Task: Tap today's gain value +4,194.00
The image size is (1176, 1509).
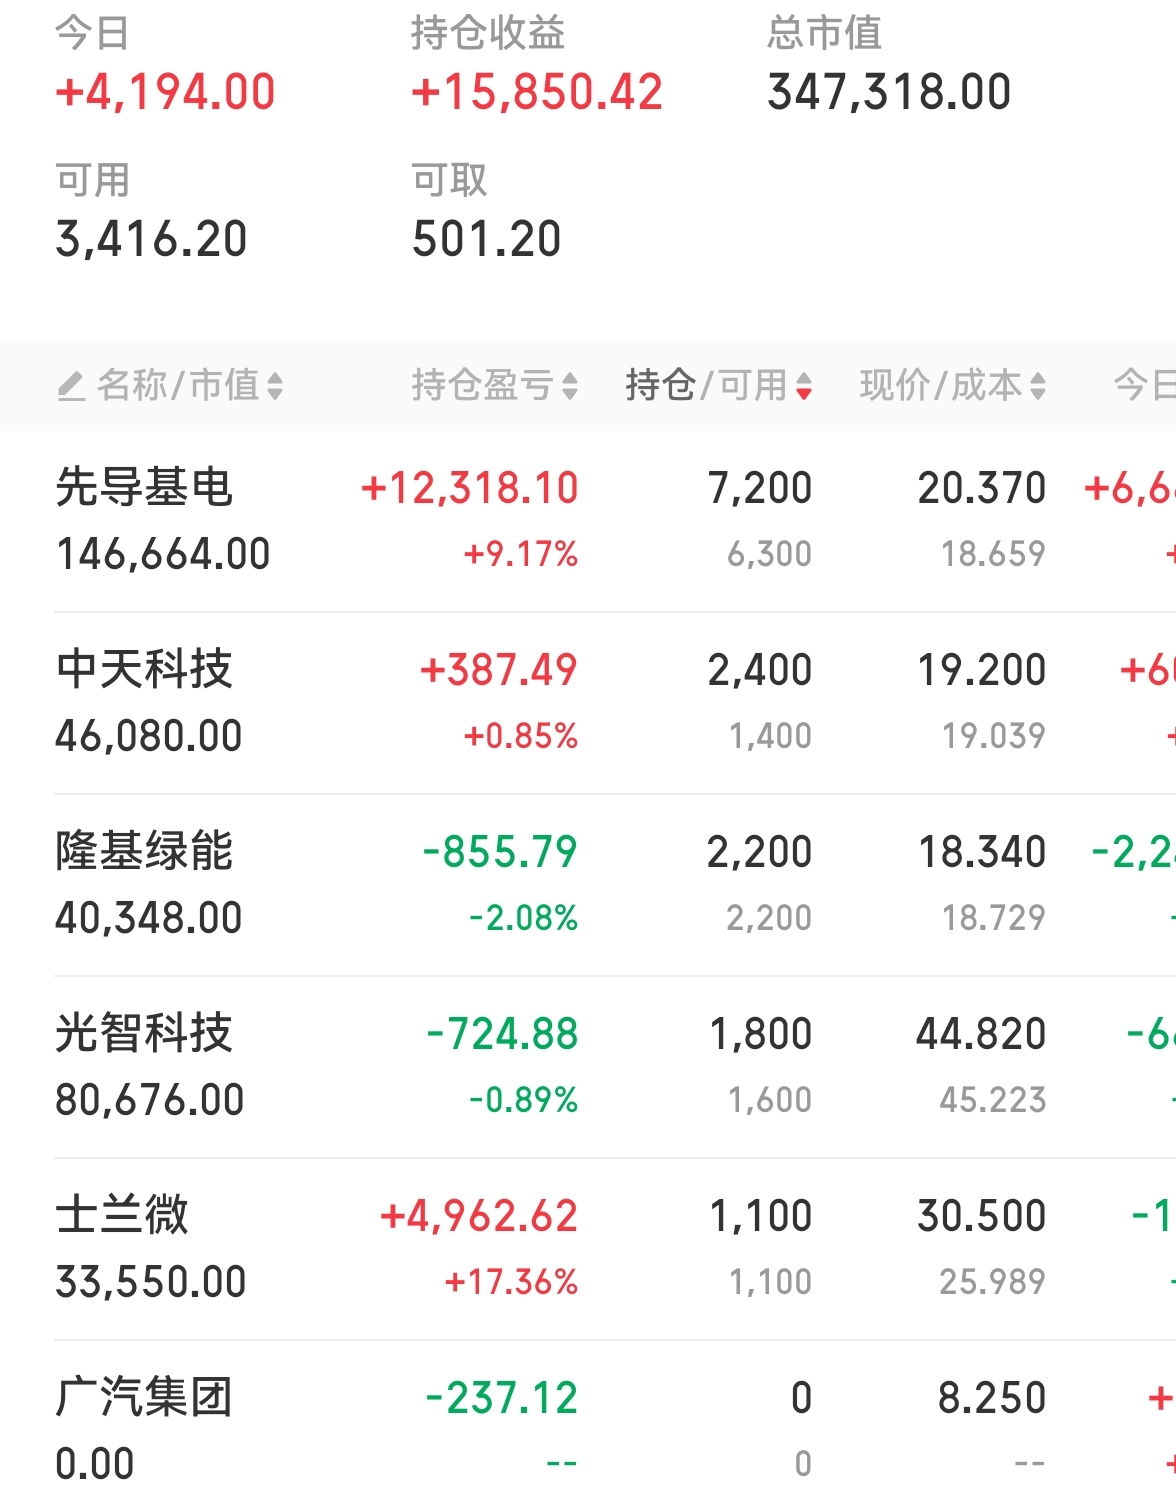Action: 165,93
